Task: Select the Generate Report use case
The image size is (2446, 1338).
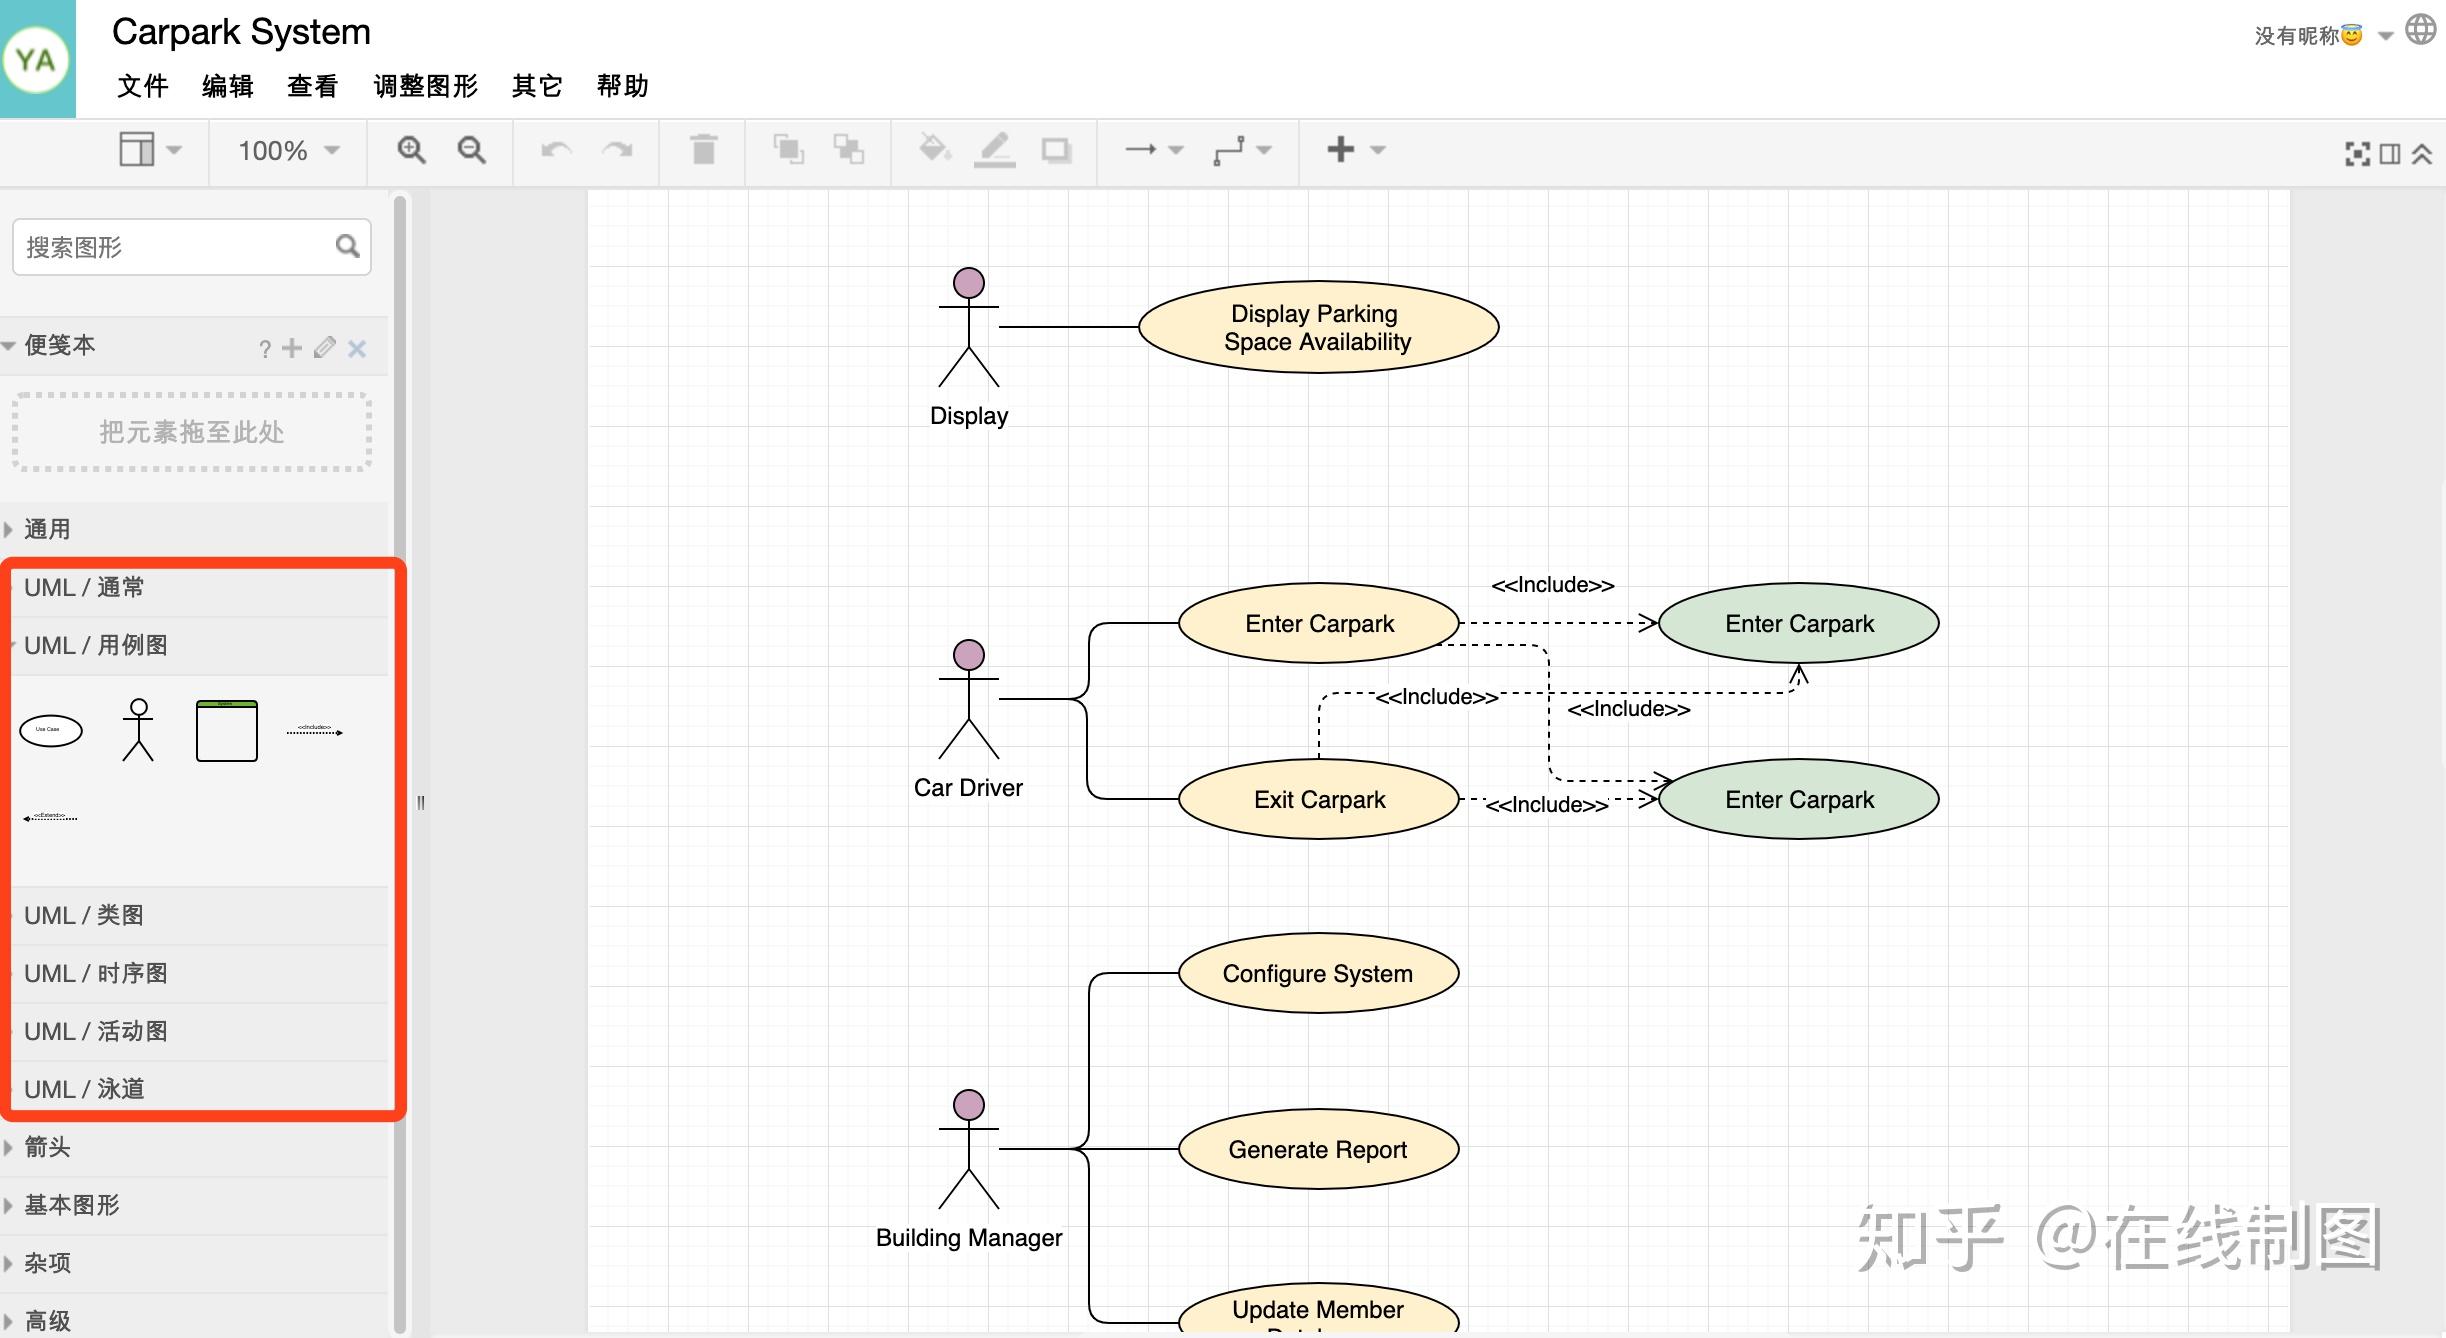Action: (x=1319, y=1149)
